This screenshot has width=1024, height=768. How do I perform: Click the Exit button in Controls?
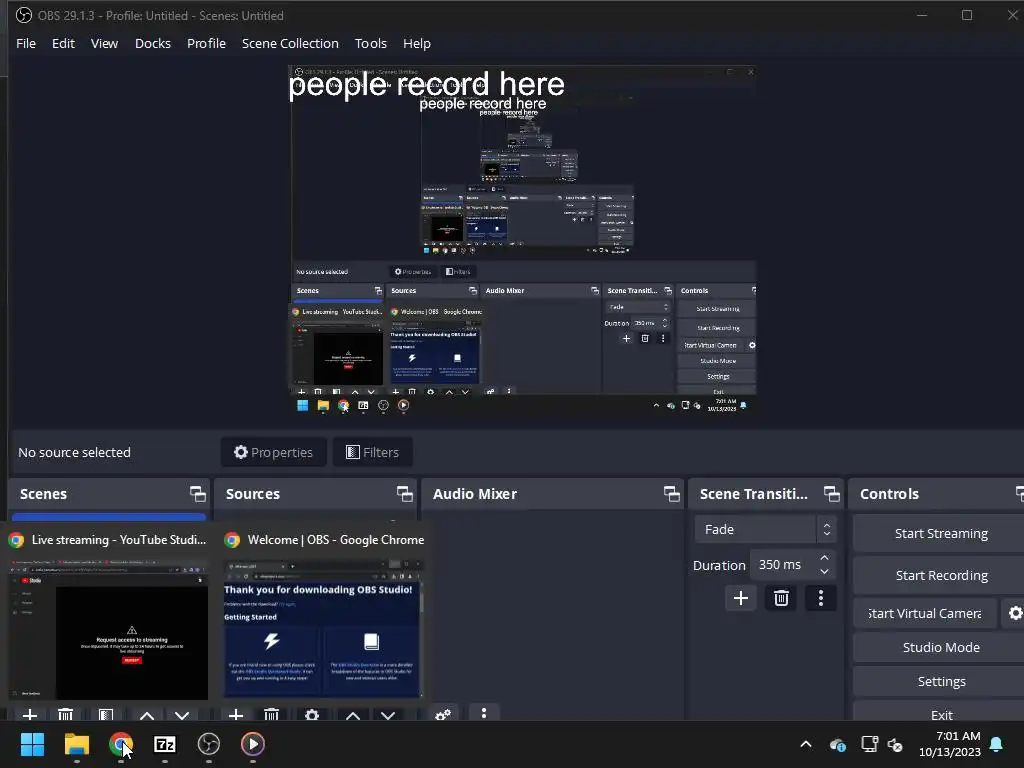tap(941, 714)
